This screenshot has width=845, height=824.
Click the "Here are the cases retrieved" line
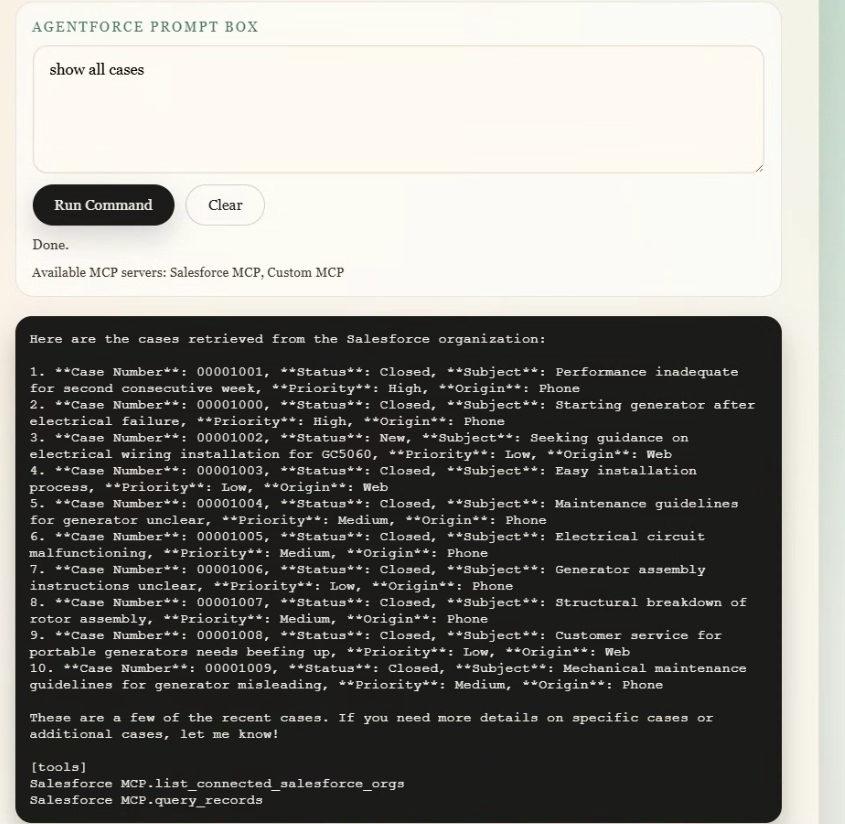(x=288, y=339)
